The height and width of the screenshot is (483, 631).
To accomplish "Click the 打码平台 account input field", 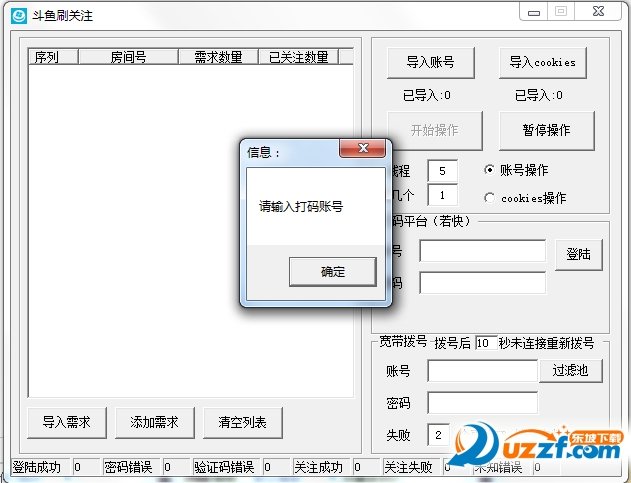I will pos(483,251).
